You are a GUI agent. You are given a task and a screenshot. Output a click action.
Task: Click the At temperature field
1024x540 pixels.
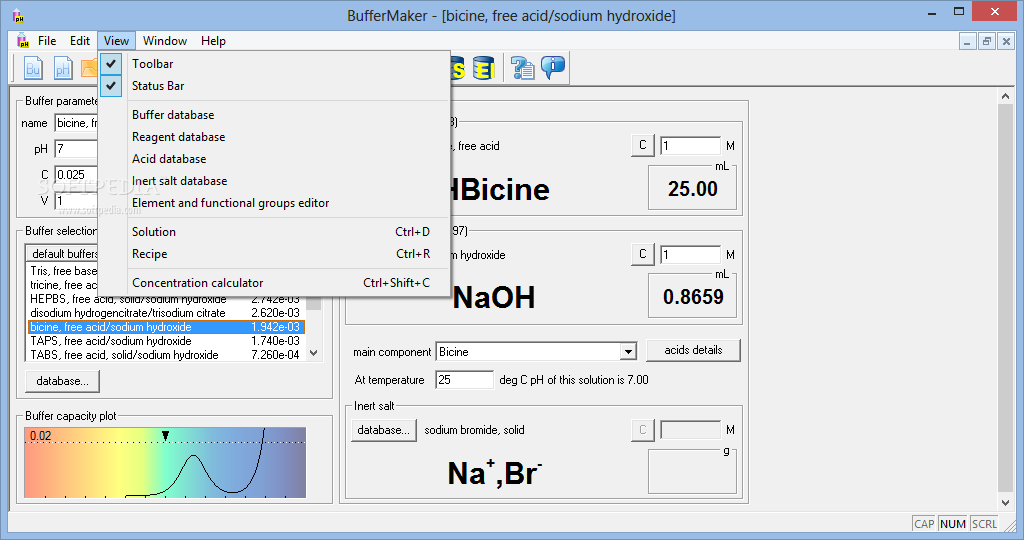[464, 380]
